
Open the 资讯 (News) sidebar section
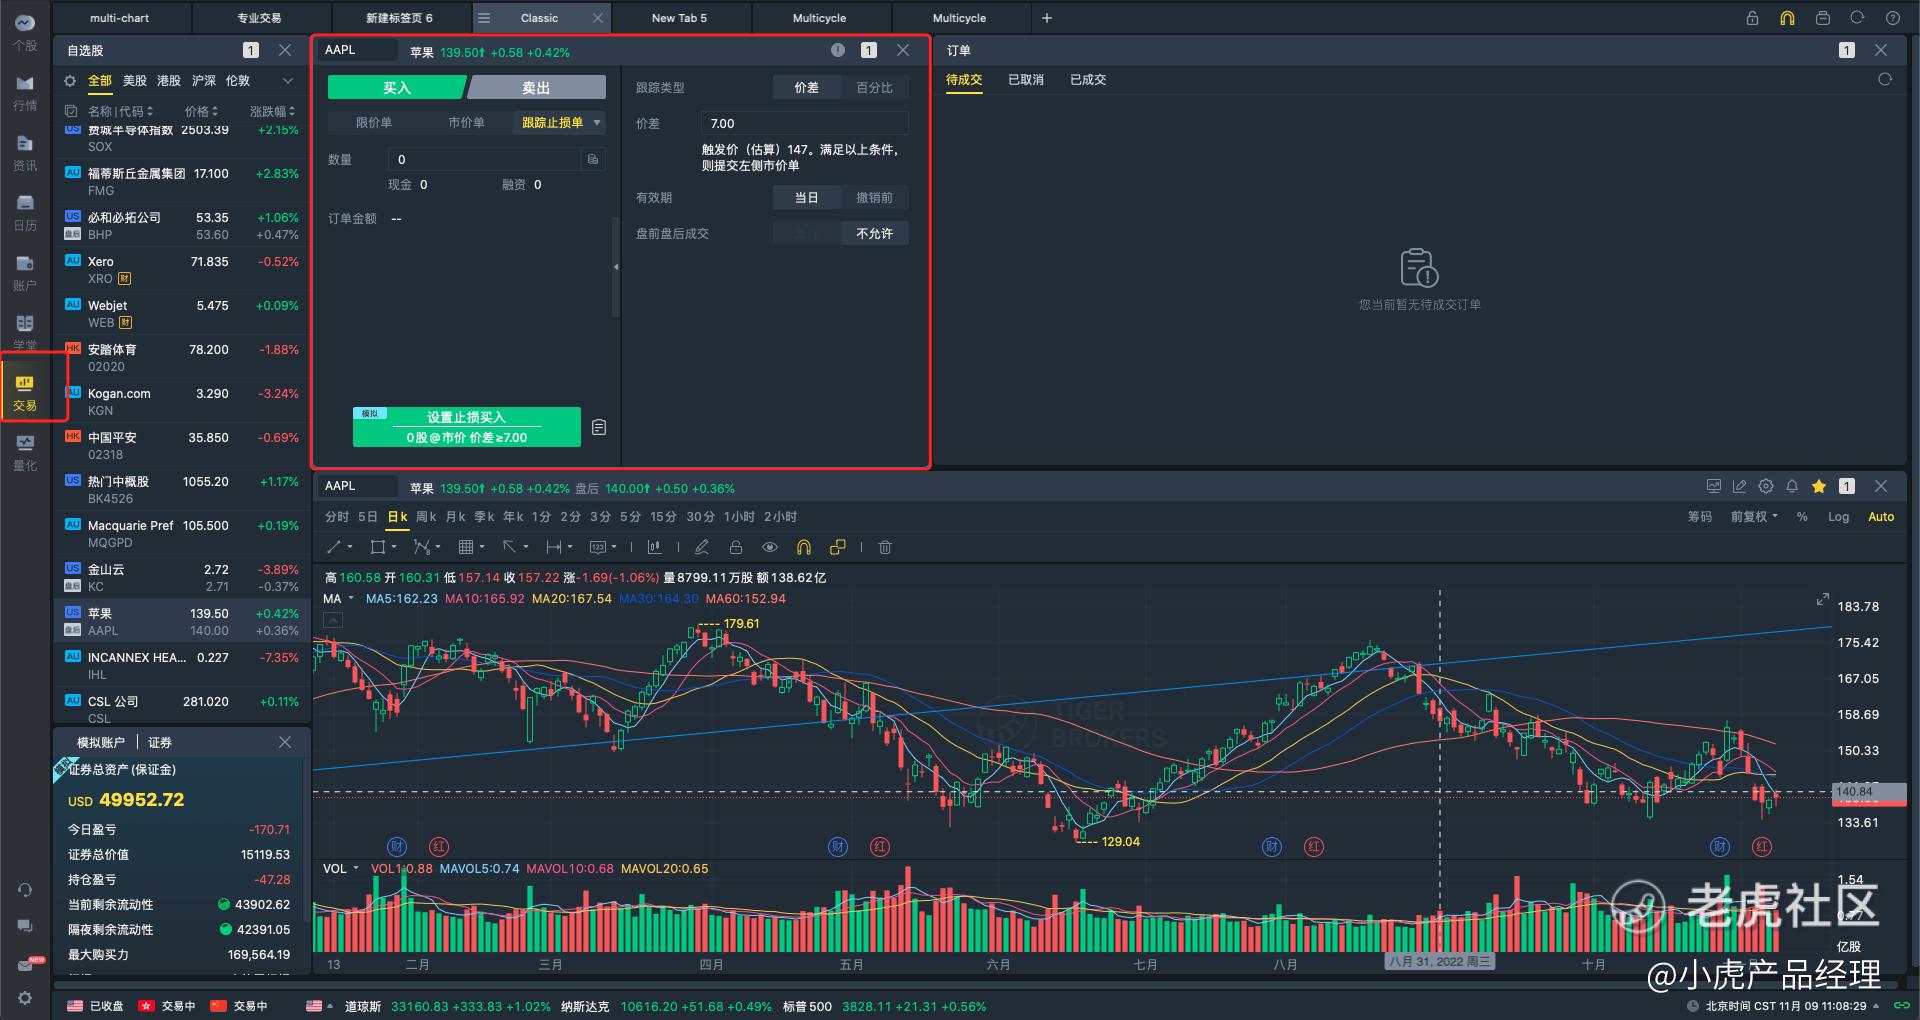point(25,153)
